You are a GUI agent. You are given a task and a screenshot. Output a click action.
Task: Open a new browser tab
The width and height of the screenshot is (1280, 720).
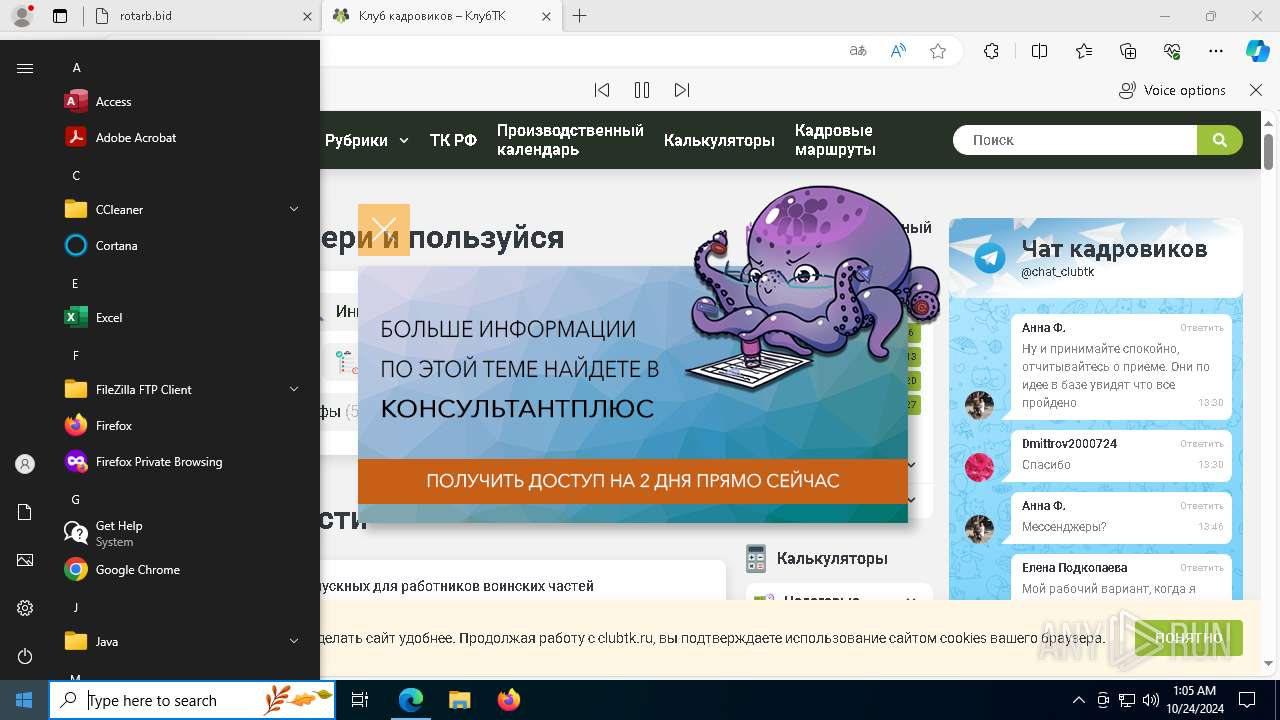579,16
